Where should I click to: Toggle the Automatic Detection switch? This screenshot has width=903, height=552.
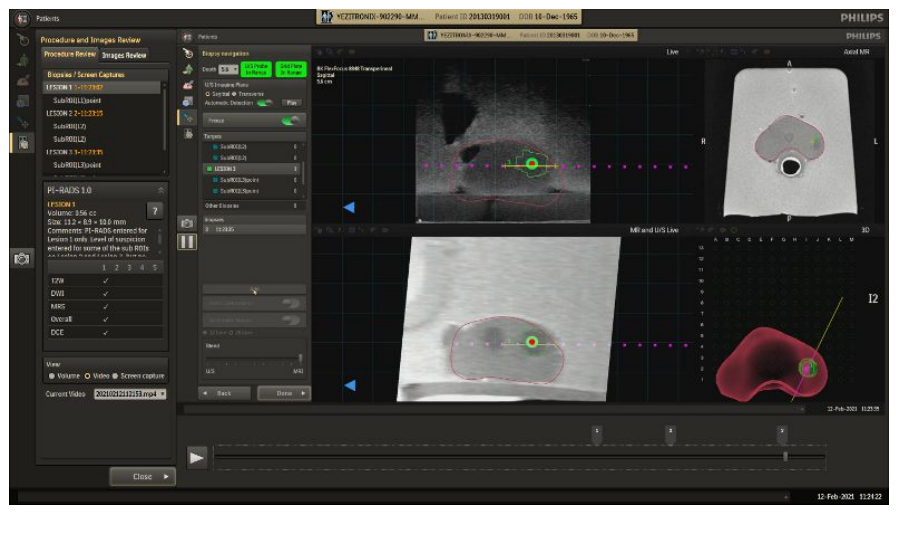264,103
